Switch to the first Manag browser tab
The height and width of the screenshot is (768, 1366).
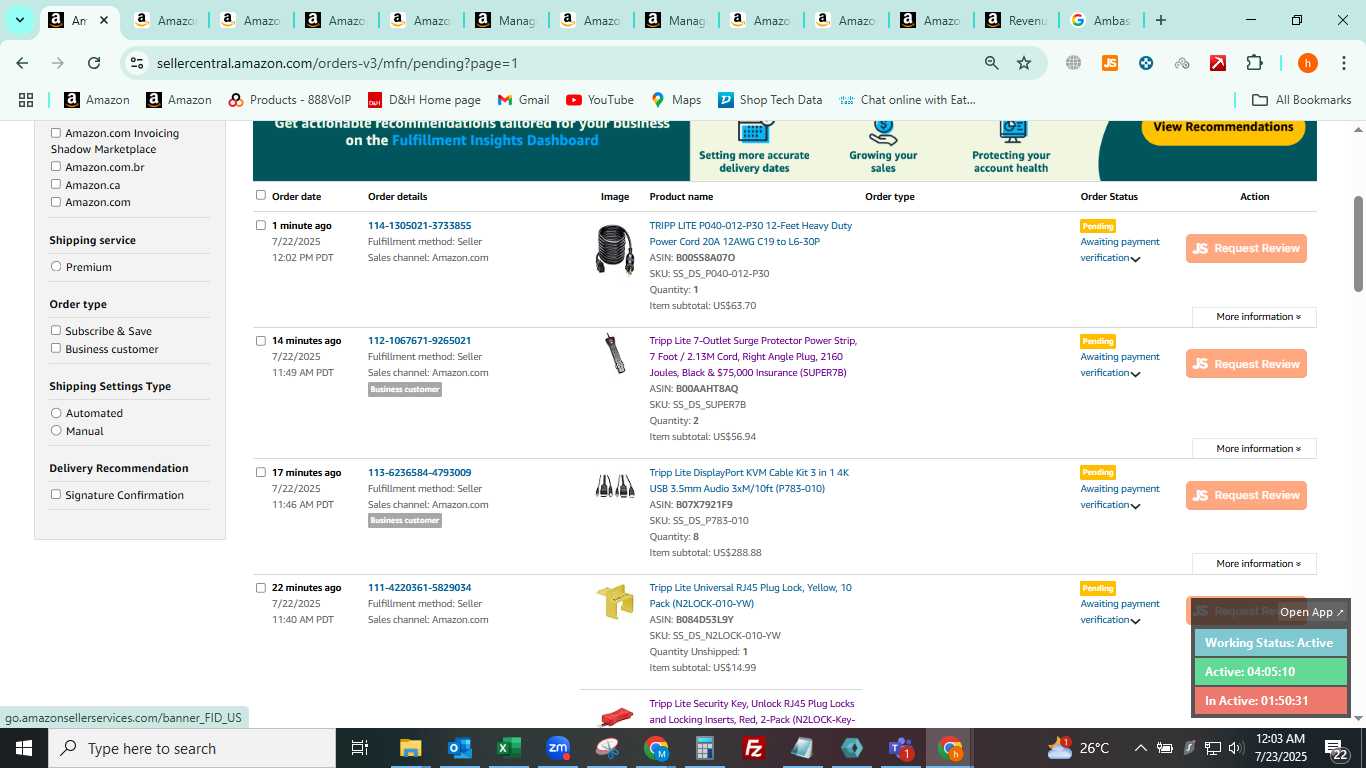point(508,20)
